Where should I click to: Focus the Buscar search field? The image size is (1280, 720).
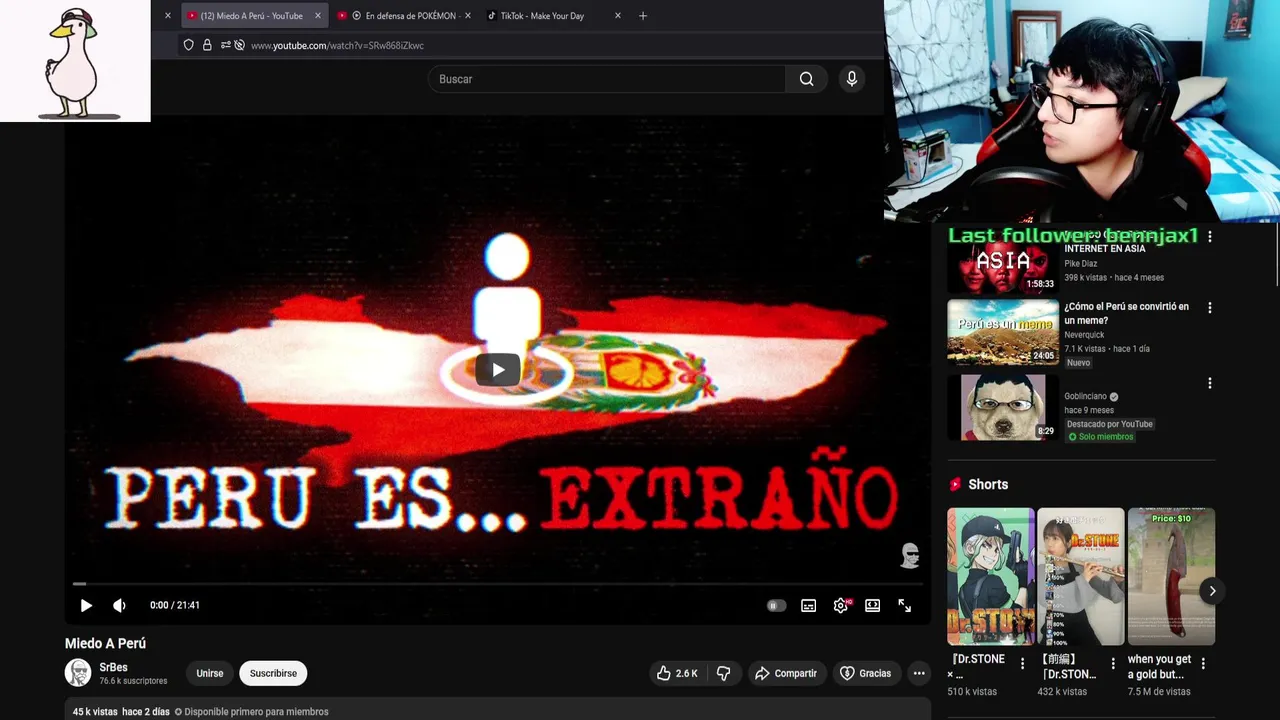point(607,79)
